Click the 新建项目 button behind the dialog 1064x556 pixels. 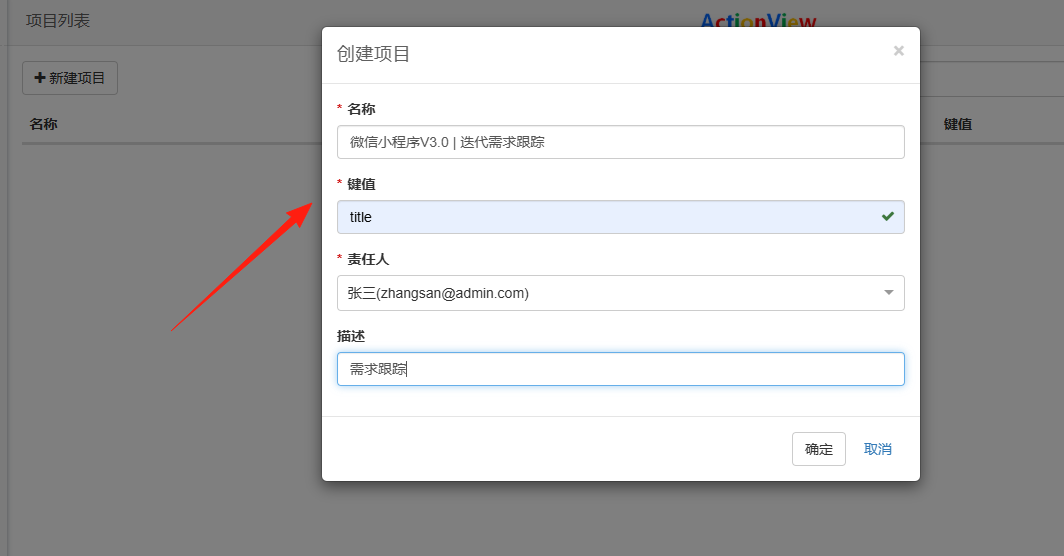point(70,78)
